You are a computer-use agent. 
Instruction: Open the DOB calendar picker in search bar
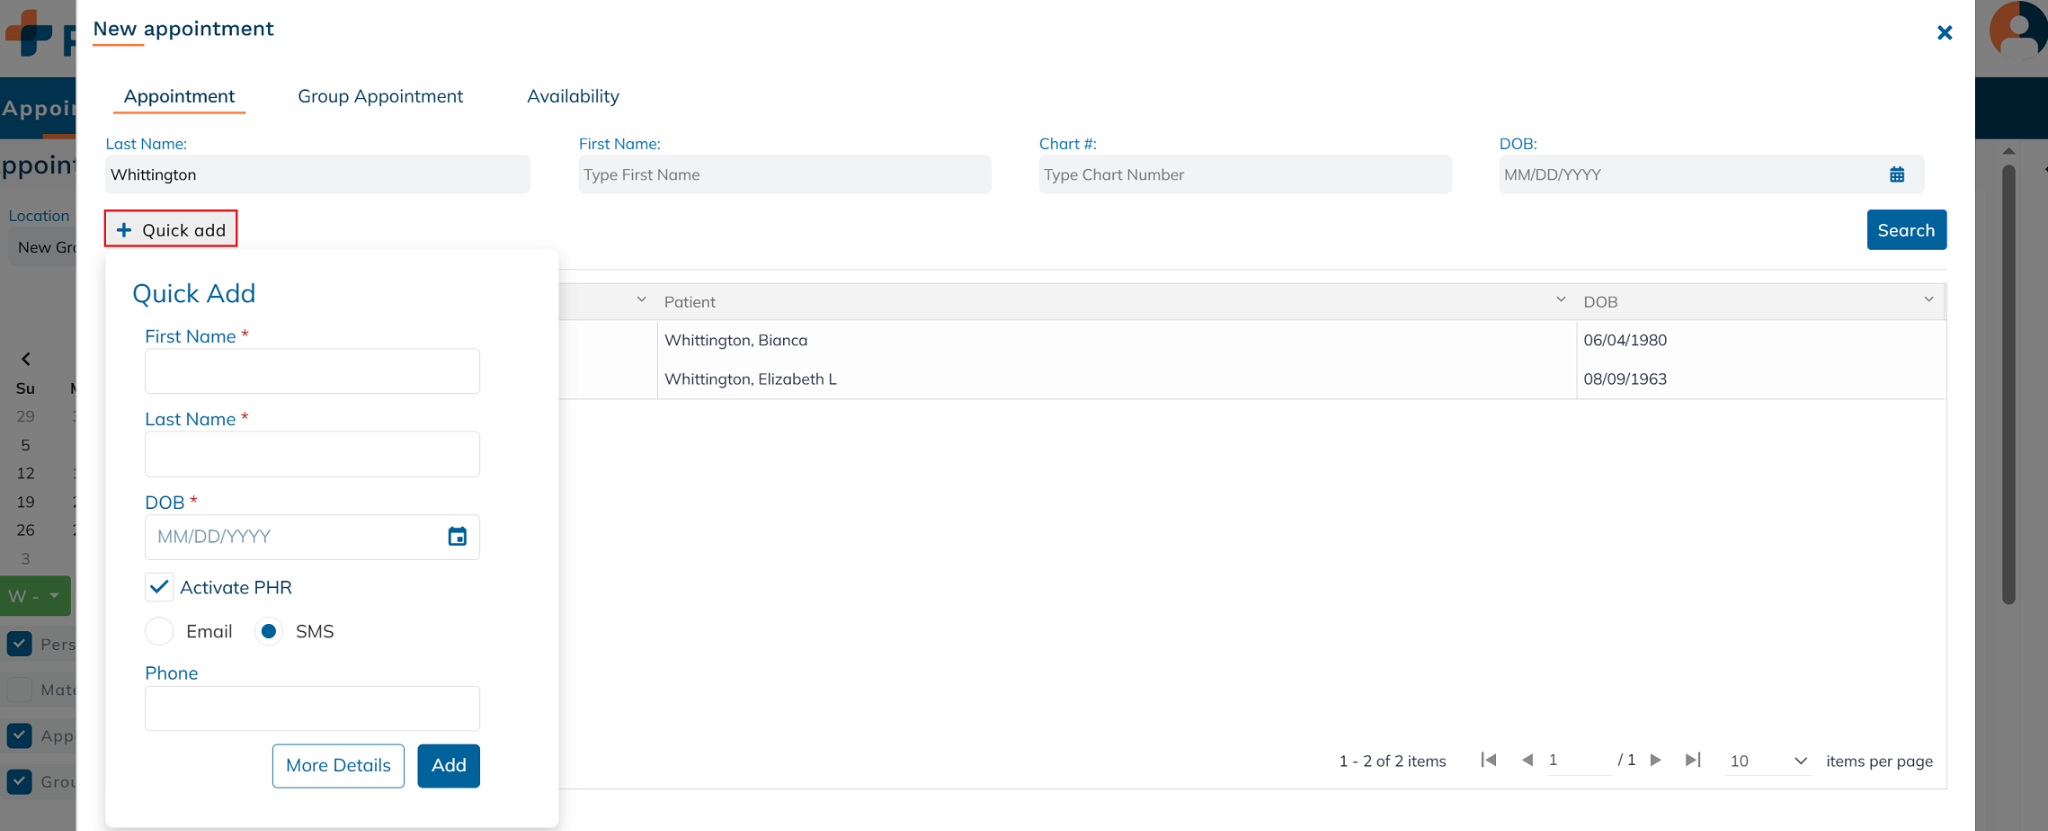click(x=1896, y=175)
